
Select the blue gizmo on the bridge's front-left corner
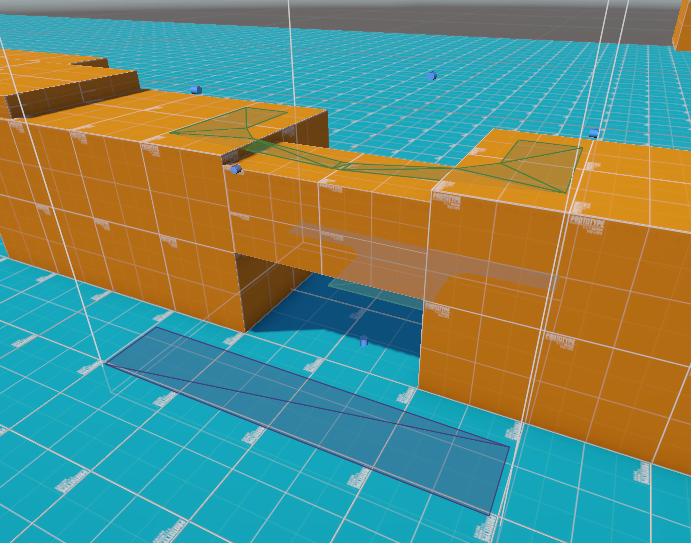236,170
